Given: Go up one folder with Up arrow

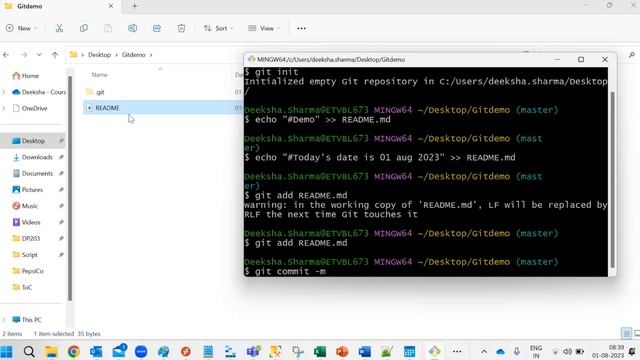Looking at the screenshot, I should coord(55,55).
